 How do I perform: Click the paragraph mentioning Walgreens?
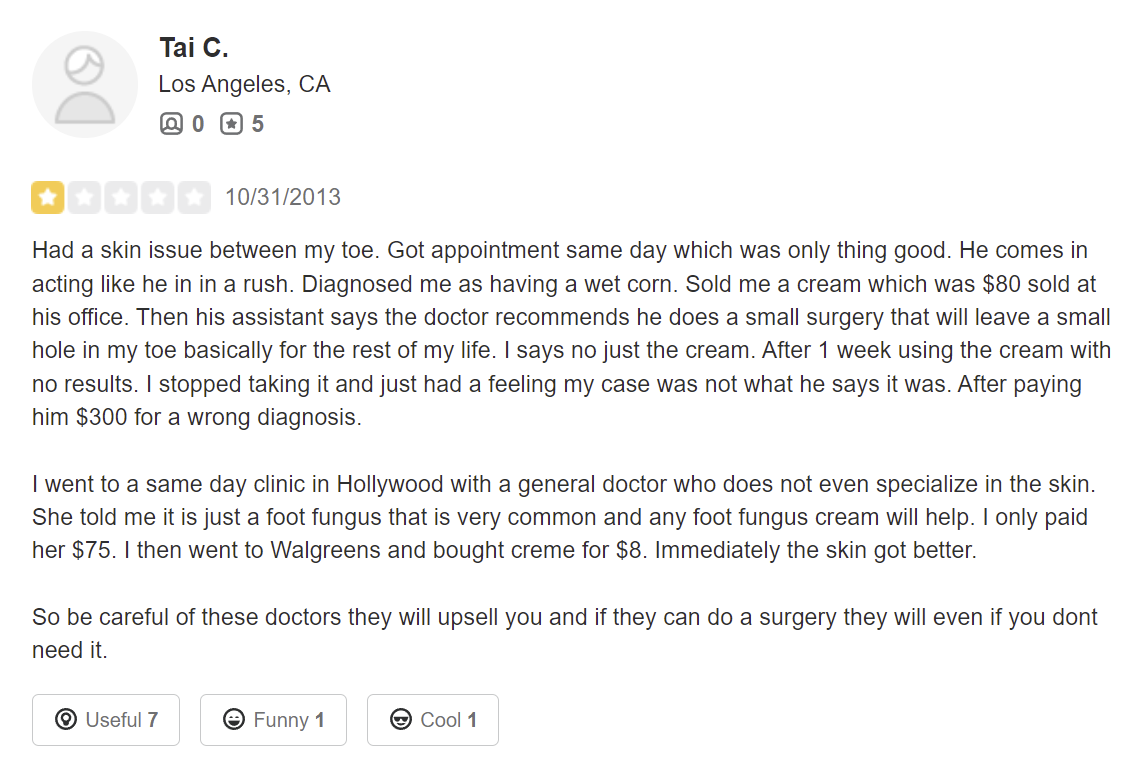point(560,518)
